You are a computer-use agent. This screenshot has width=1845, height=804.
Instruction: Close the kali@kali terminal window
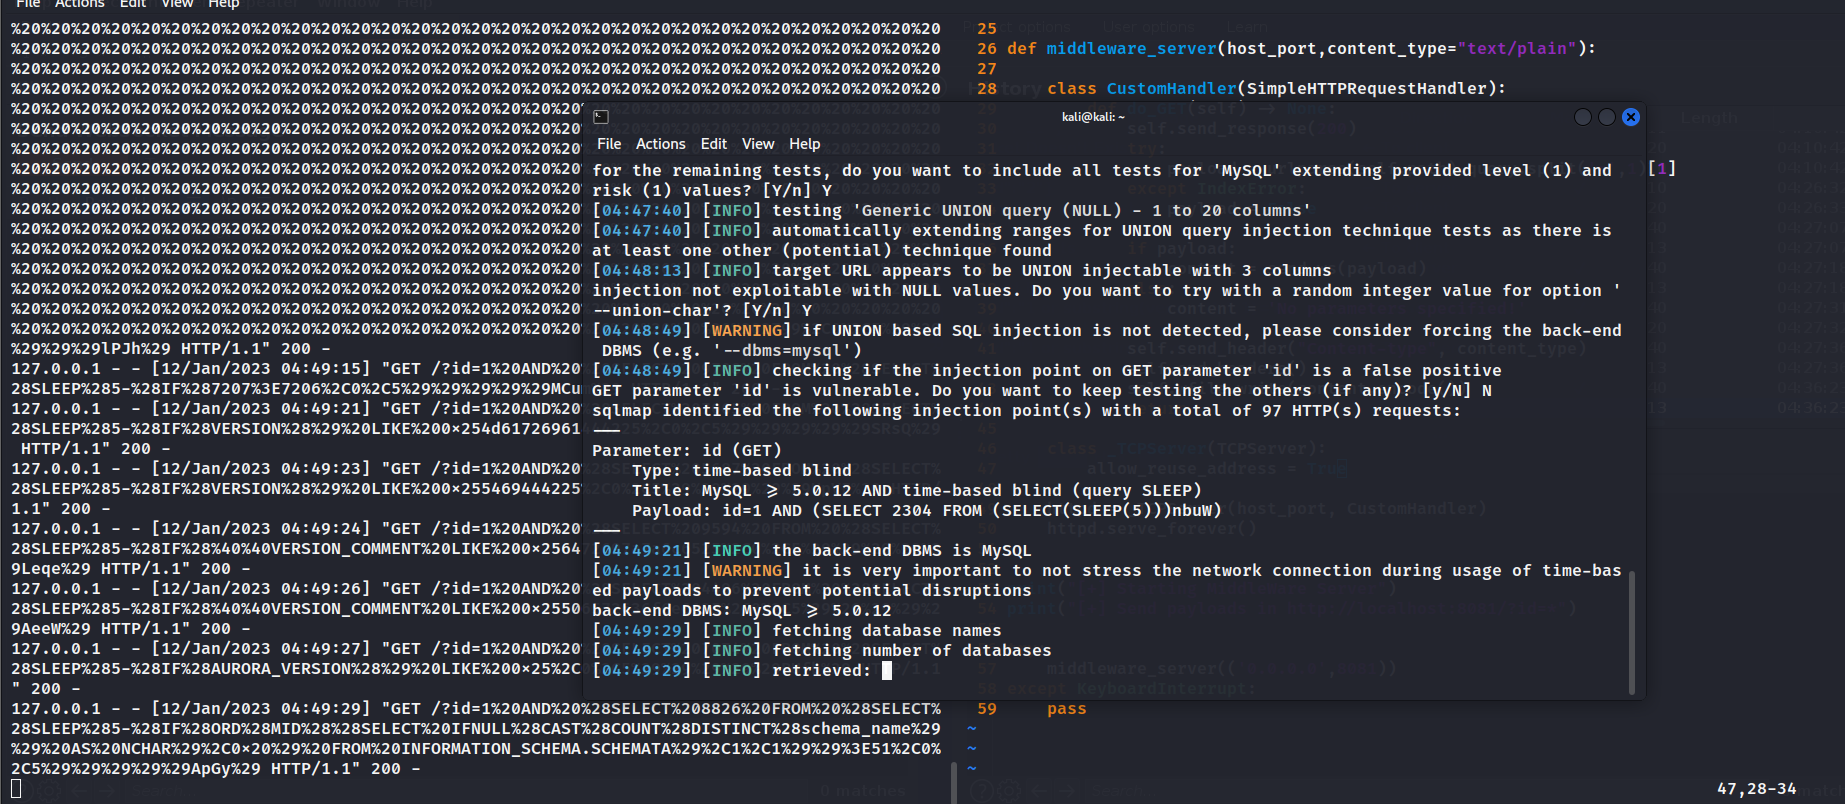coord(1631,117)
